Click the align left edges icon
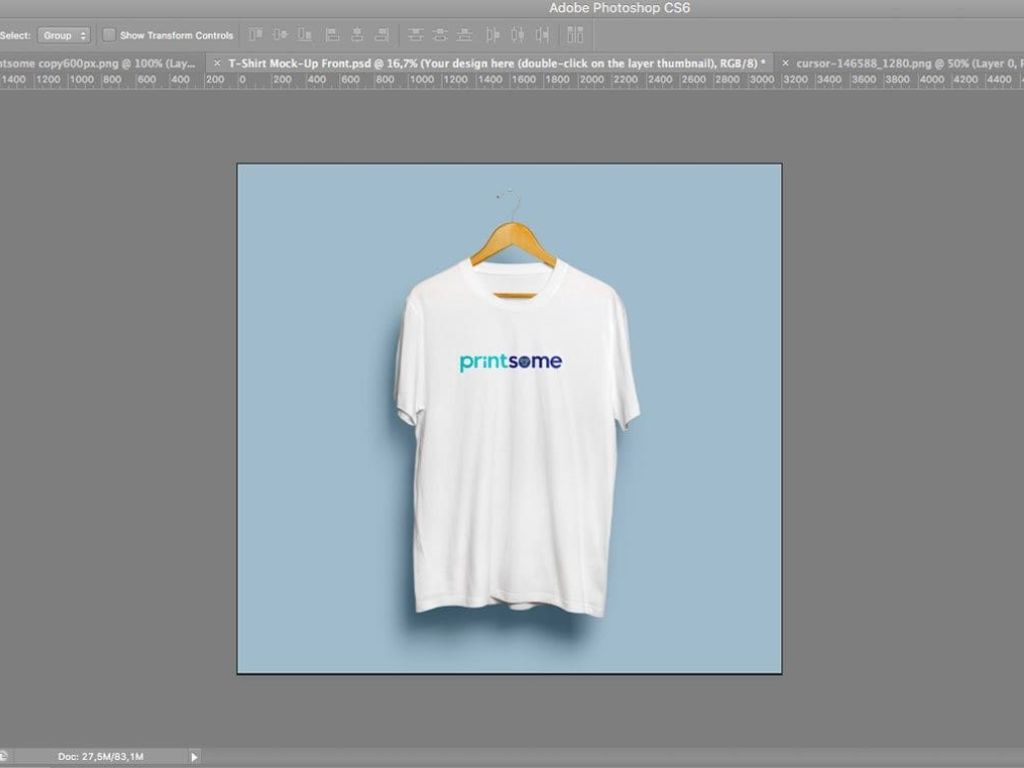This screenshot has width=1024, height=768. tap(333, 35)
